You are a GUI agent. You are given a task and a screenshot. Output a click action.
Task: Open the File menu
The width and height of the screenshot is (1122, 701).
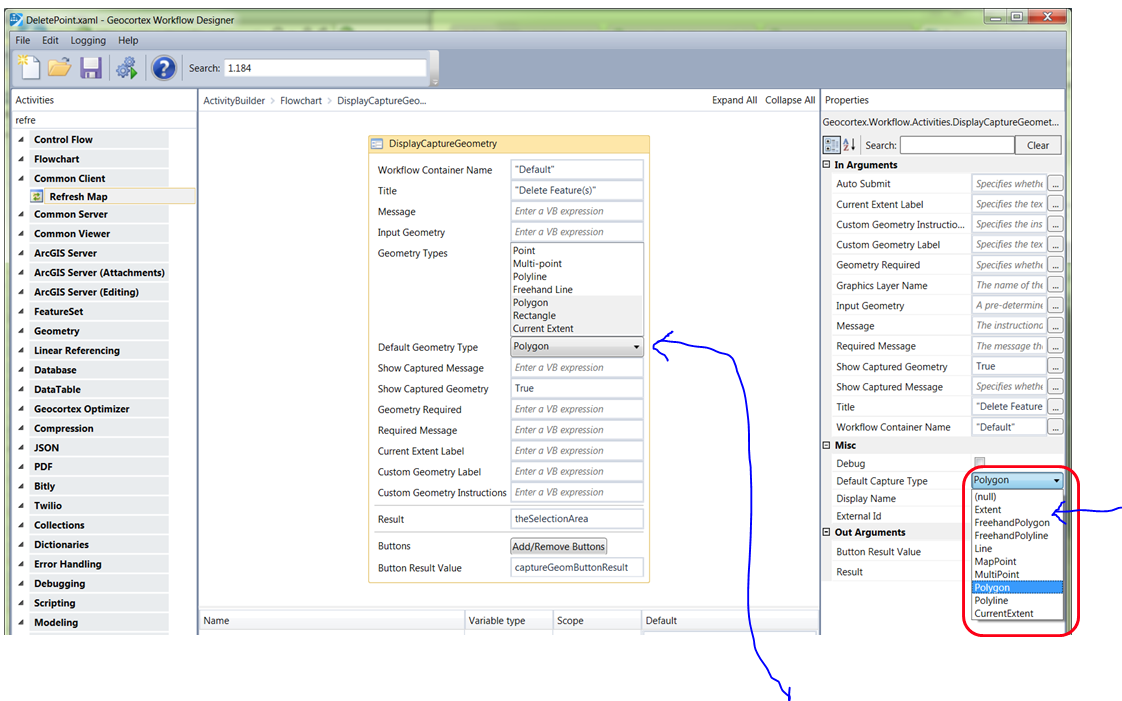click(x=23, y=40)
